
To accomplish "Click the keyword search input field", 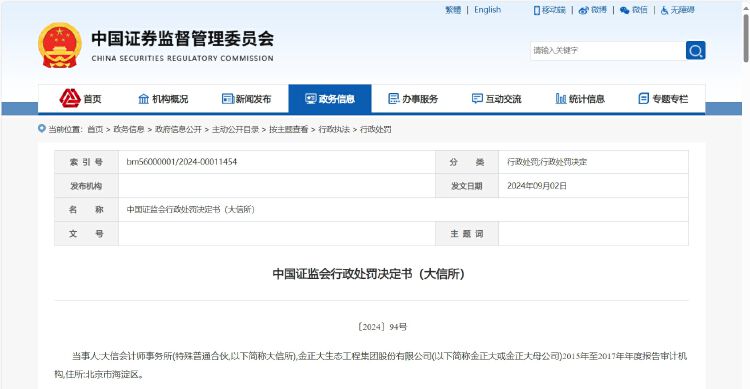I will pyautogui.click(x=607, y=50).
